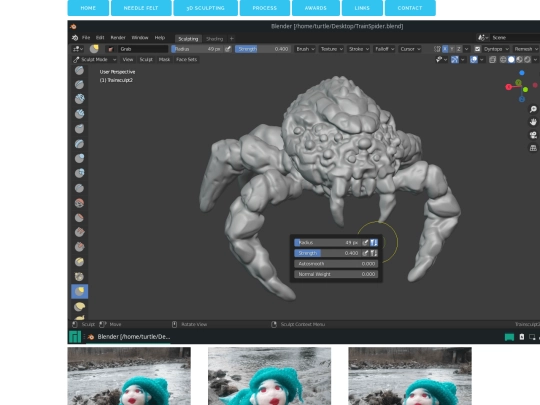
Task: Open the Sculpt Mode selector
Action: click(95, 60)
